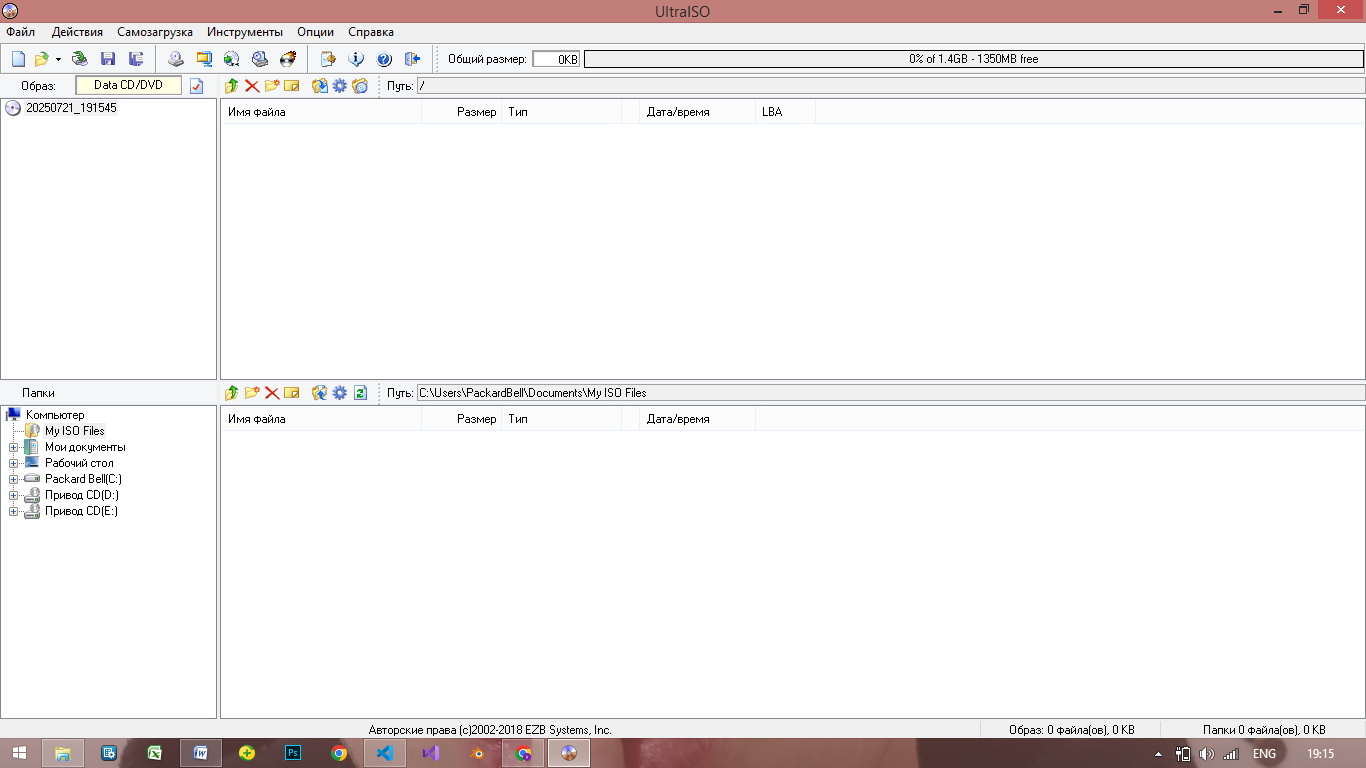Click the Burn CD/DVD image flame icon

pyautogui.click(x=288, y=59)
